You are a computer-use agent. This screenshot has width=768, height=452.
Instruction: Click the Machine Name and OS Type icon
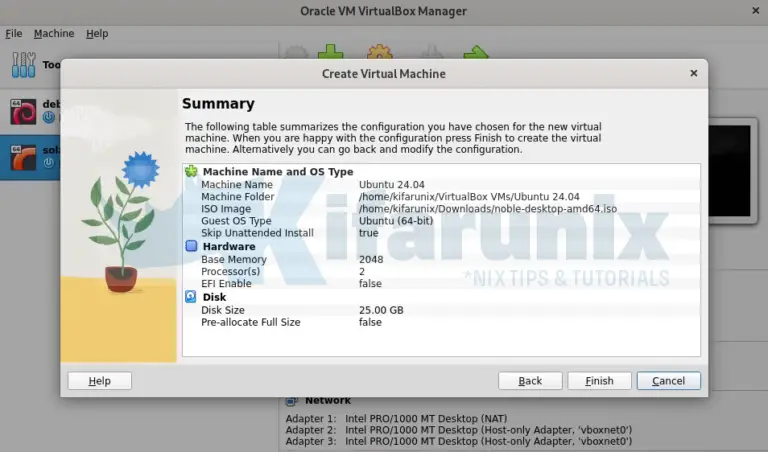(191, 171)
